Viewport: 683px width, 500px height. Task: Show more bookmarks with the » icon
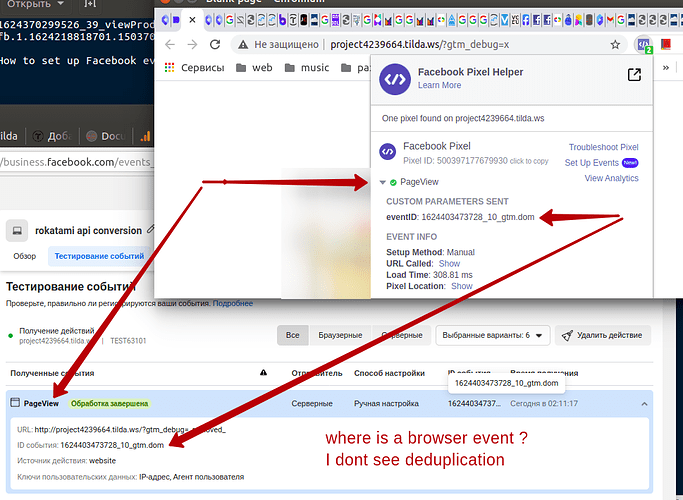pyautogui.click(x=666, y=68)
